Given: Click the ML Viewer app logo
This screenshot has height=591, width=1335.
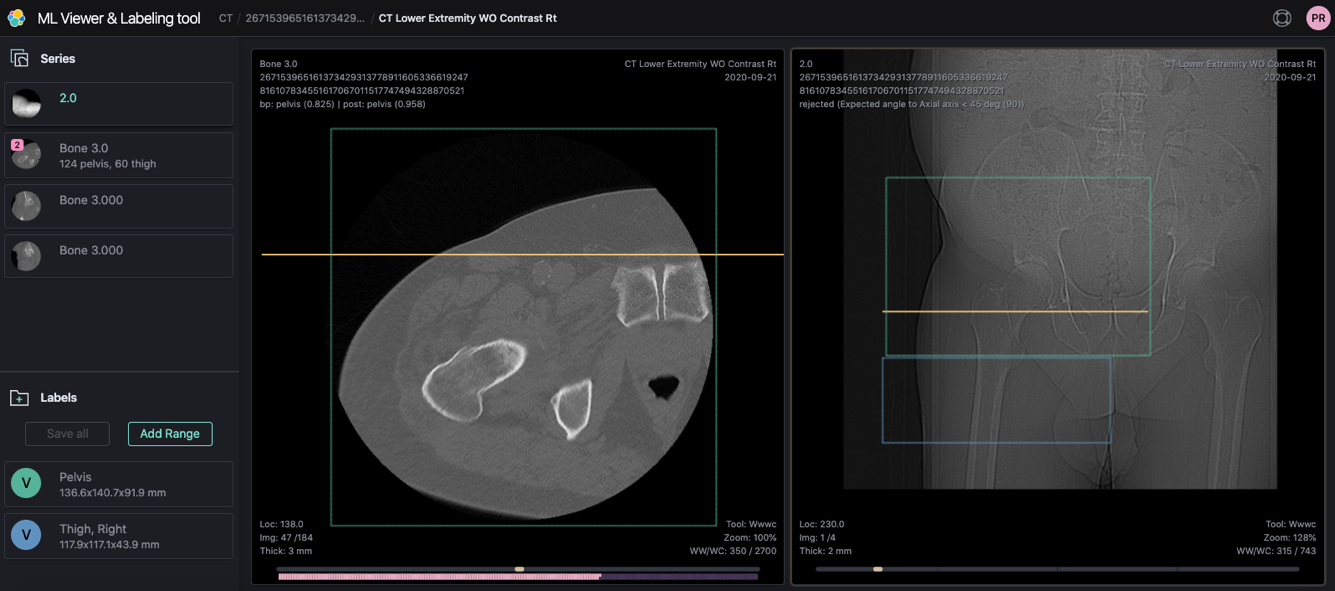Looking at the screenshot, I should click(16, 18).
